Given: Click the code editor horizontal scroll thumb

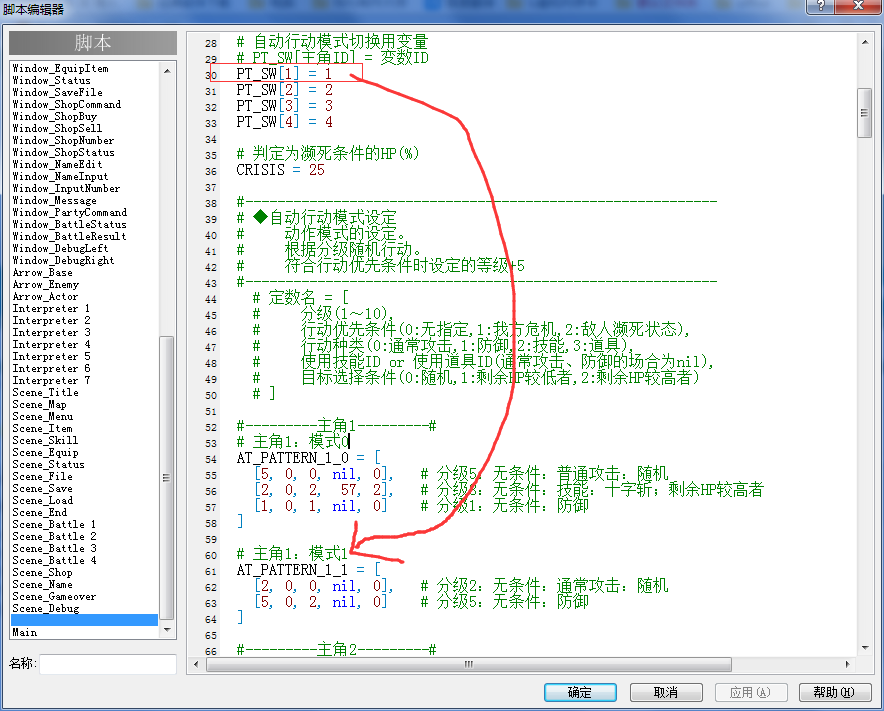Looking at the screenshot, I should click(469, 664).
